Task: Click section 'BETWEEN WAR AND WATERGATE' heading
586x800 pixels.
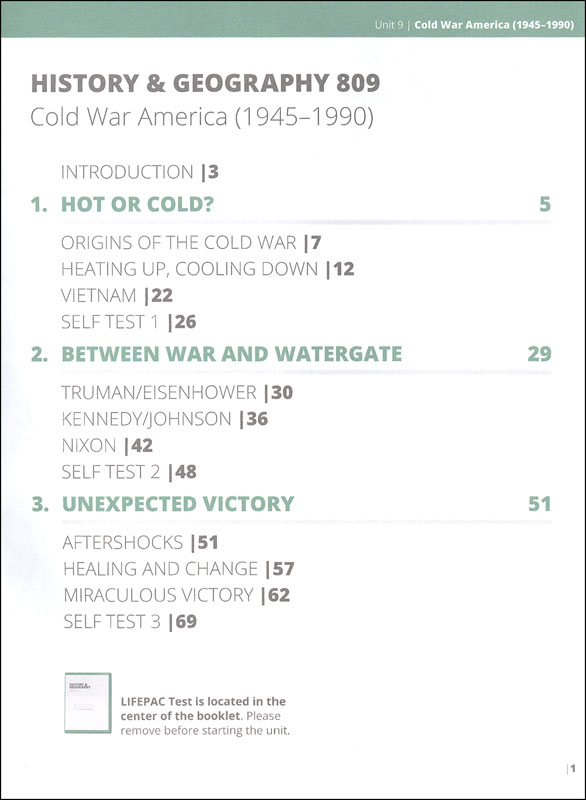Action: [232, 354]
